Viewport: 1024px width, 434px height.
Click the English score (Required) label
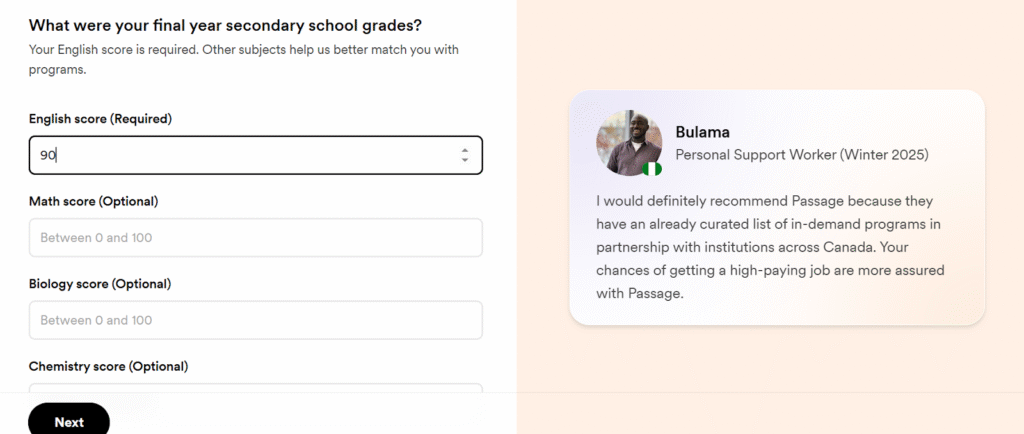(100, 119)
